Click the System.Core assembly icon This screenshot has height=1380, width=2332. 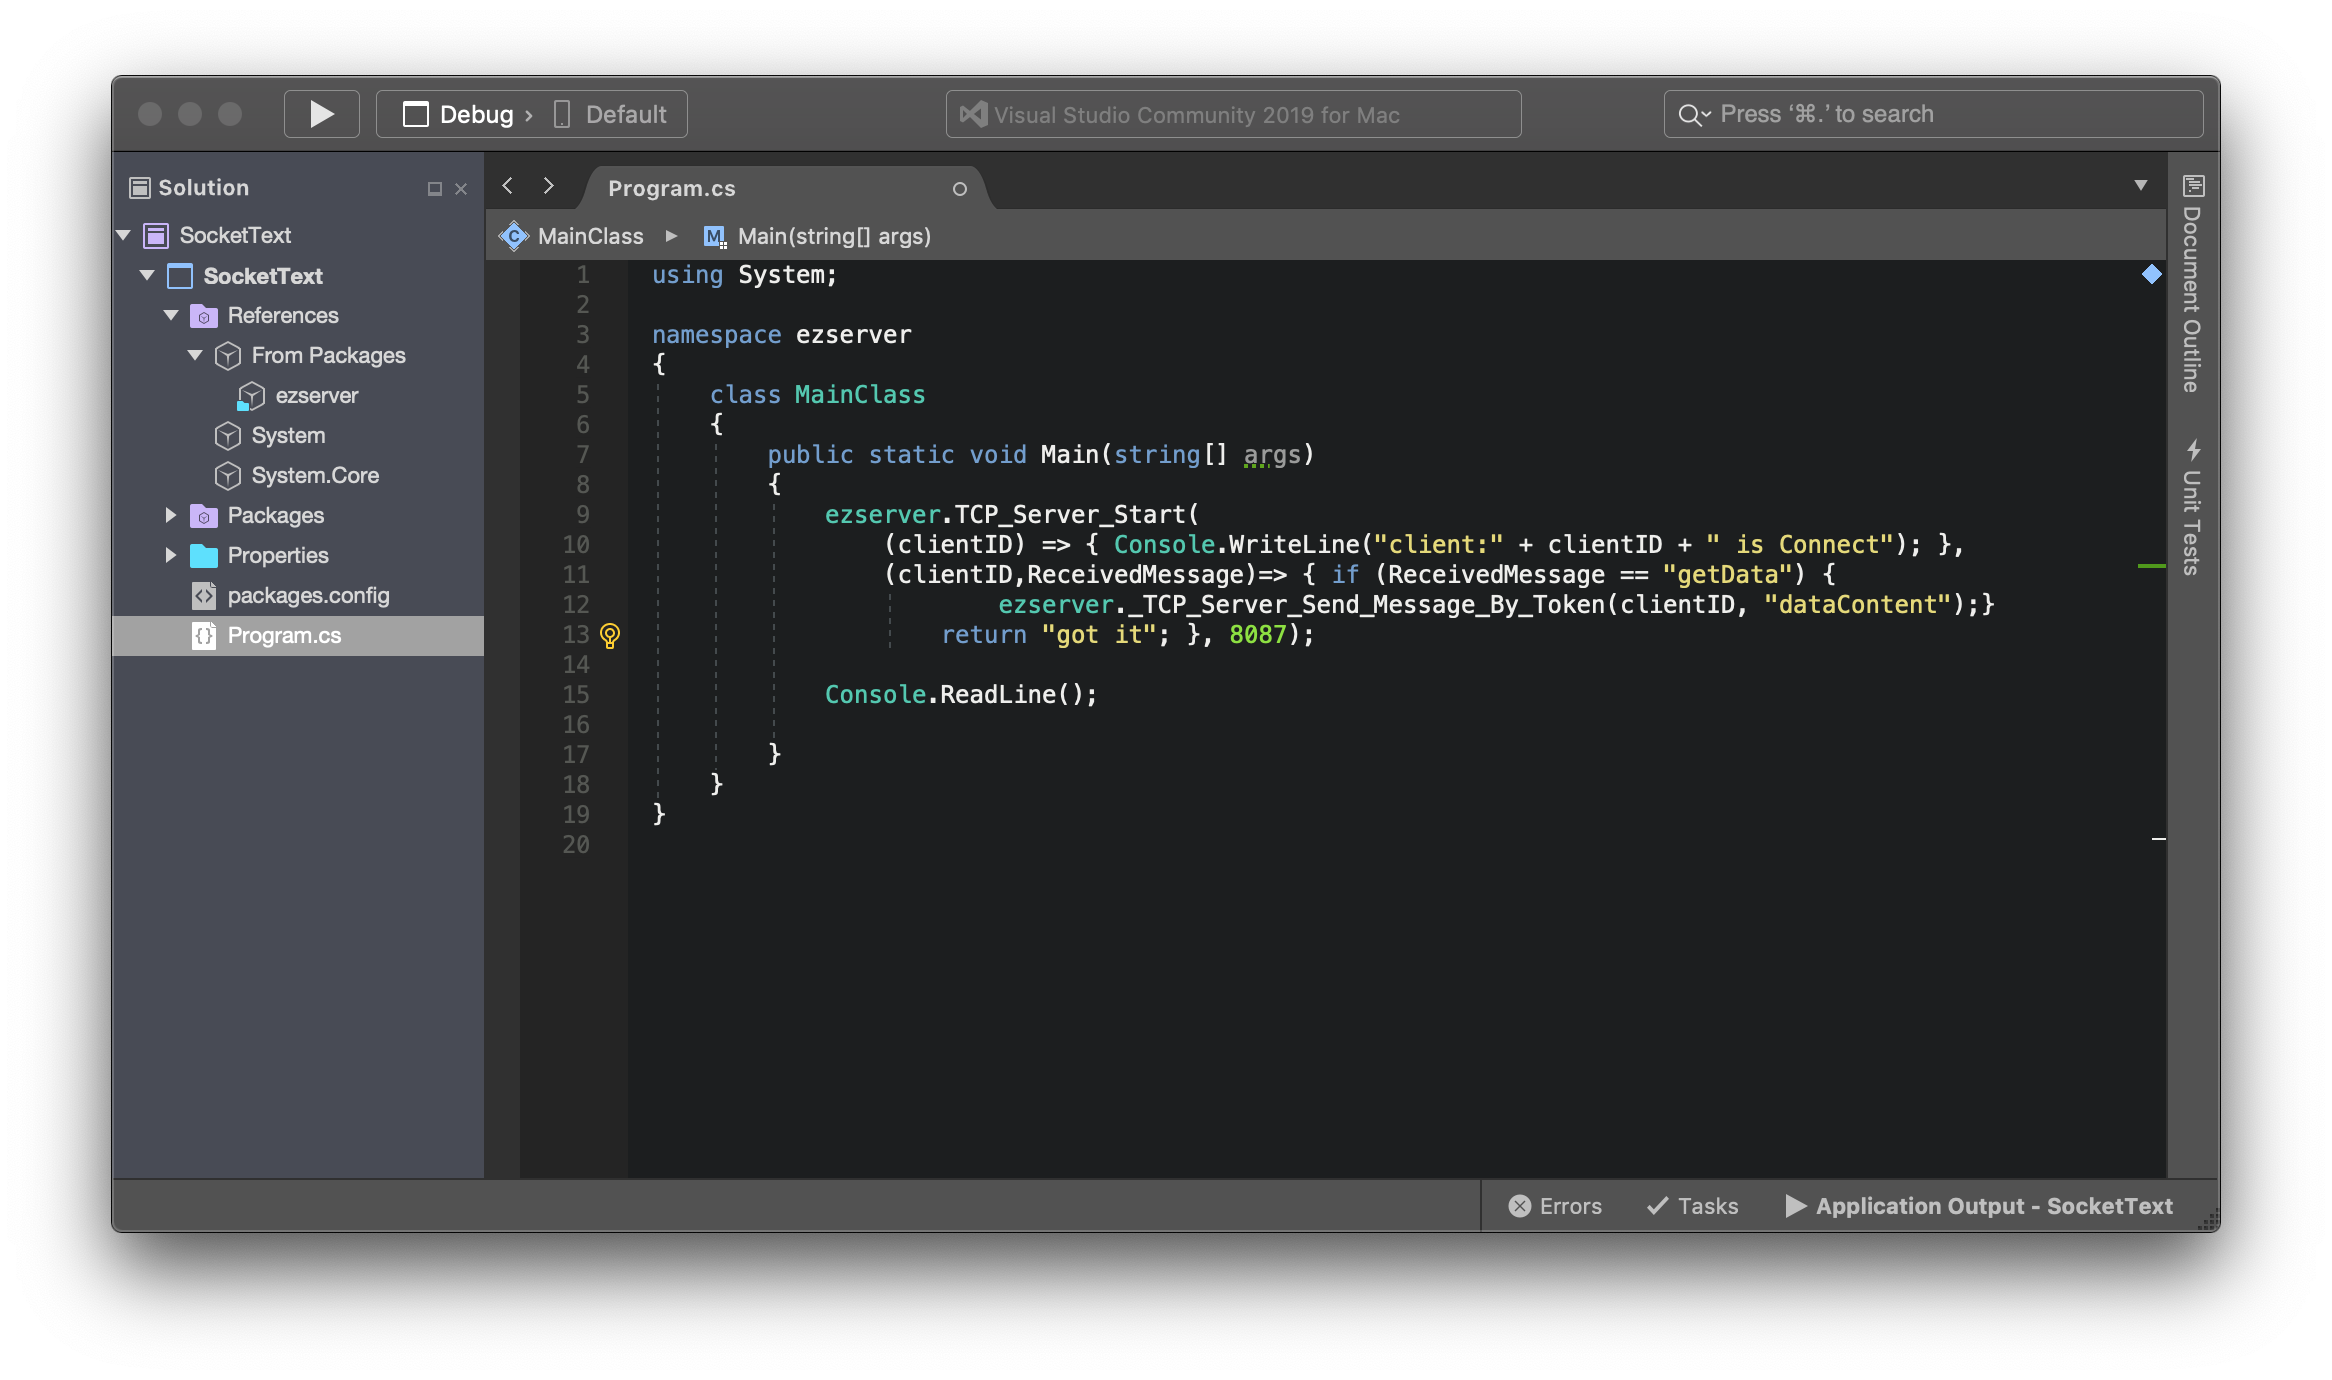pyautogui.click(x=228, y=476)
